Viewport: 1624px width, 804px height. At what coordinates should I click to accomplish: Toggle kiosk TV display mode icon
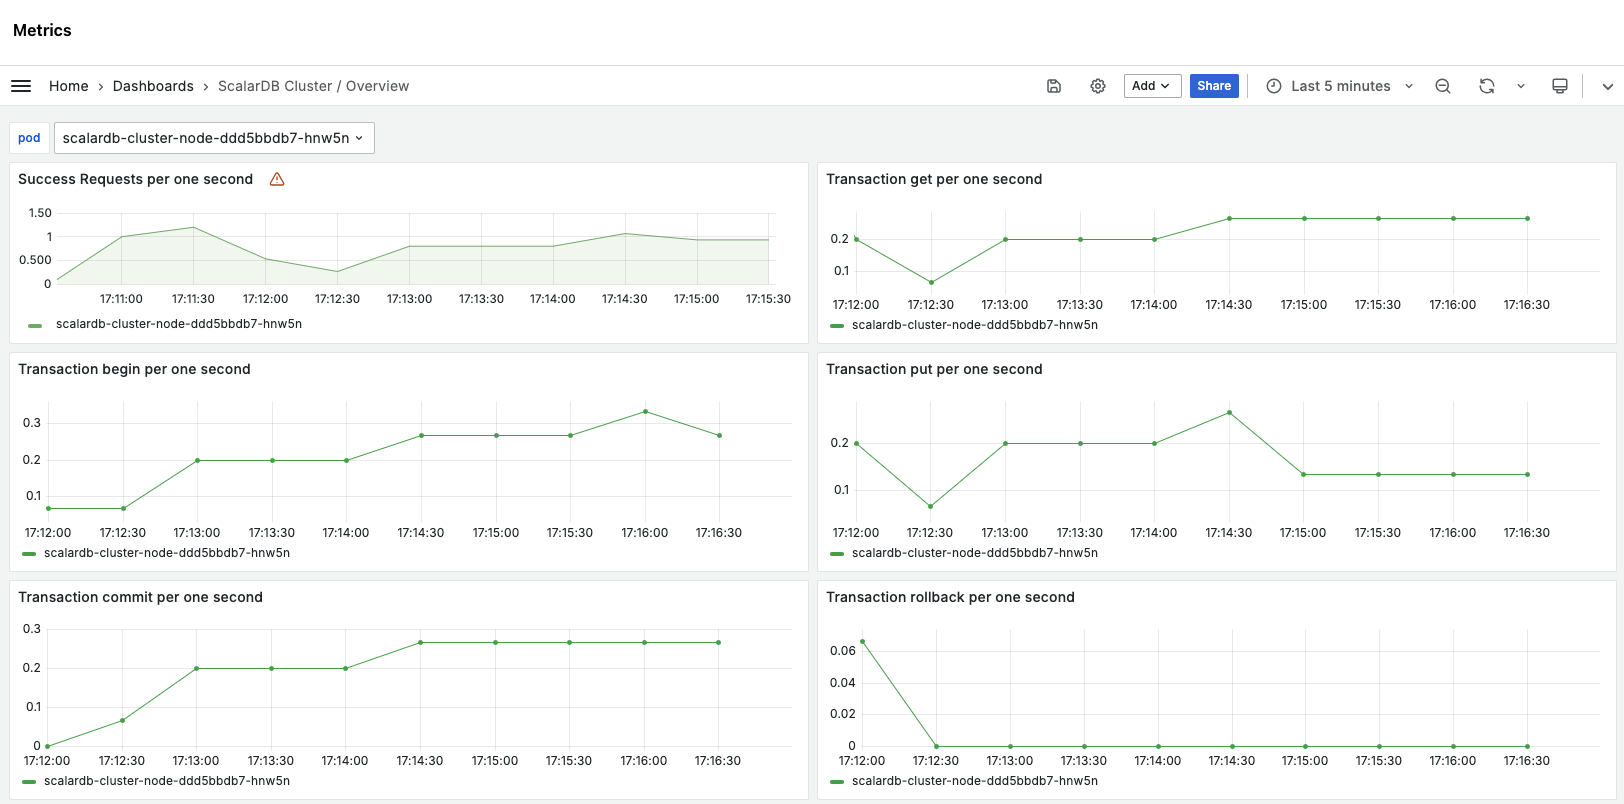click(1560, 86)
